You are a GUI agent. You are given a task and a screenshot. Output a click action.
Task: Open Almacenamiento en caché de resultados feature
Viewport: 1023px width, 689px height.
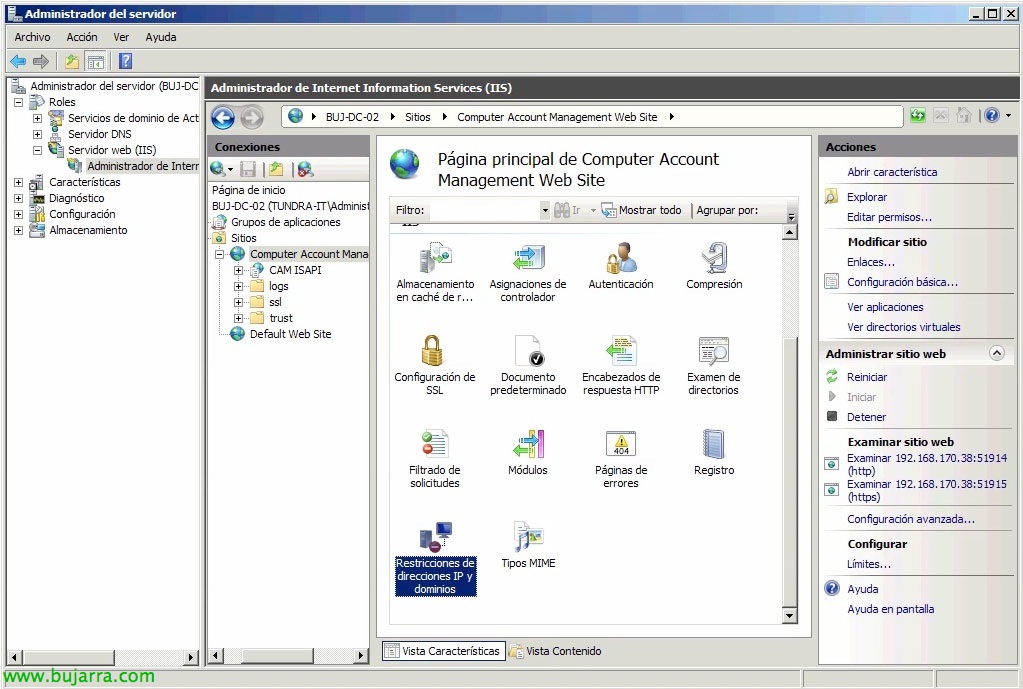(x=435, y=273)
